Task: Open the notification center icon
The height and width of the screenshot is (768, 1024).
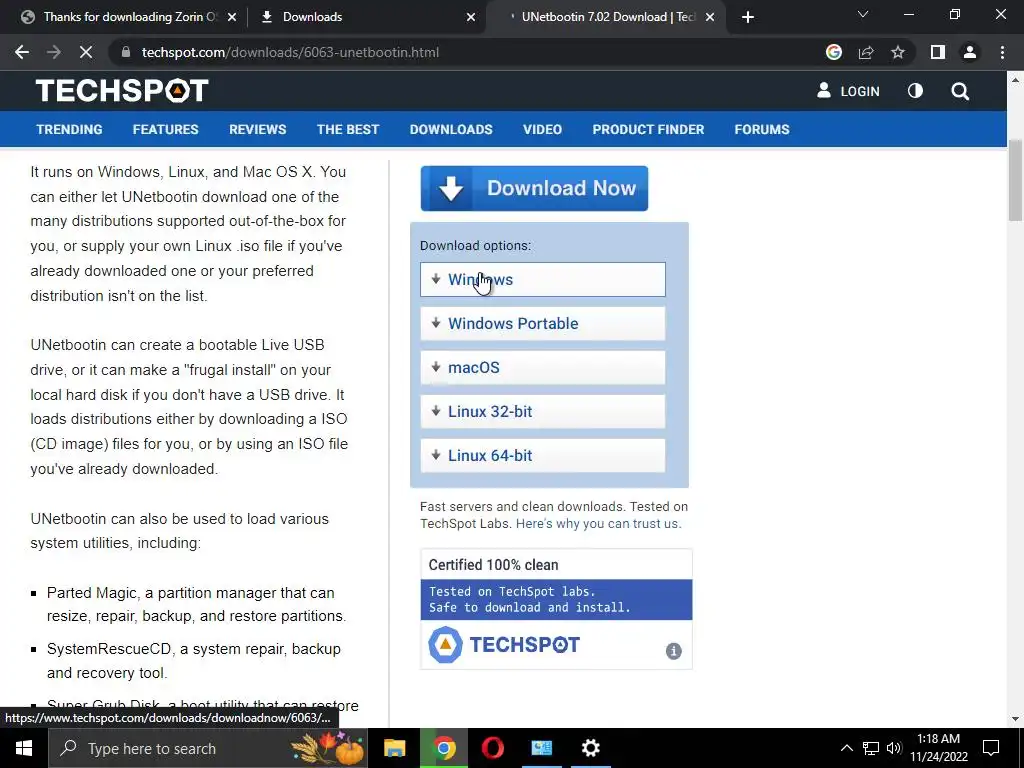Action: point(991,748)
